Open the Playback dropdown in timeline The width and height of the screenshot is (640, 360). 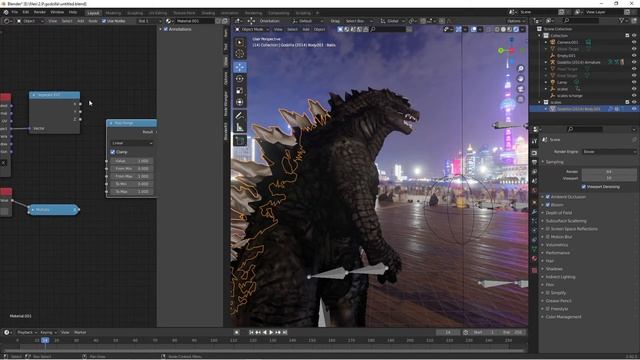(x=27, y=332)
